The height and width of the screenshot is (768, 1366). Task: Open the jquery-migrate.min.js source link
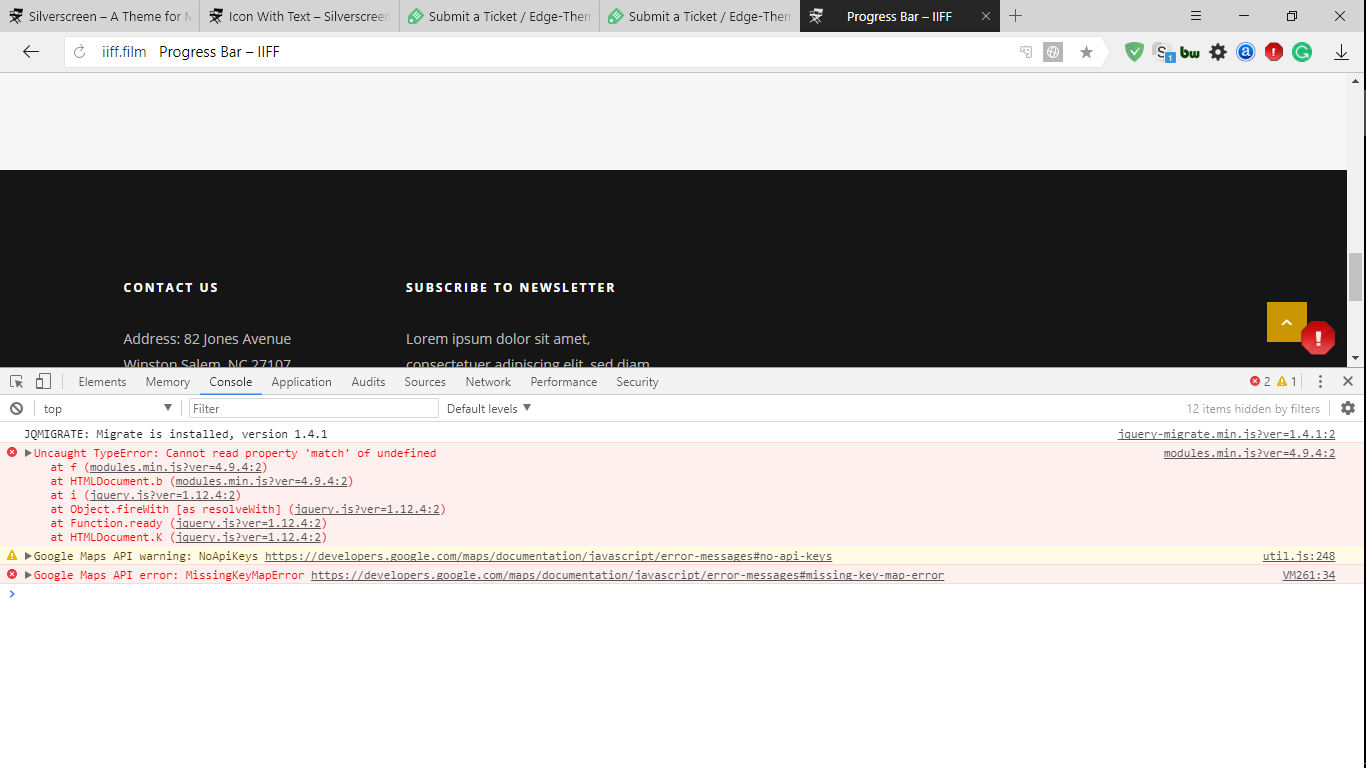click(1225, 434)
